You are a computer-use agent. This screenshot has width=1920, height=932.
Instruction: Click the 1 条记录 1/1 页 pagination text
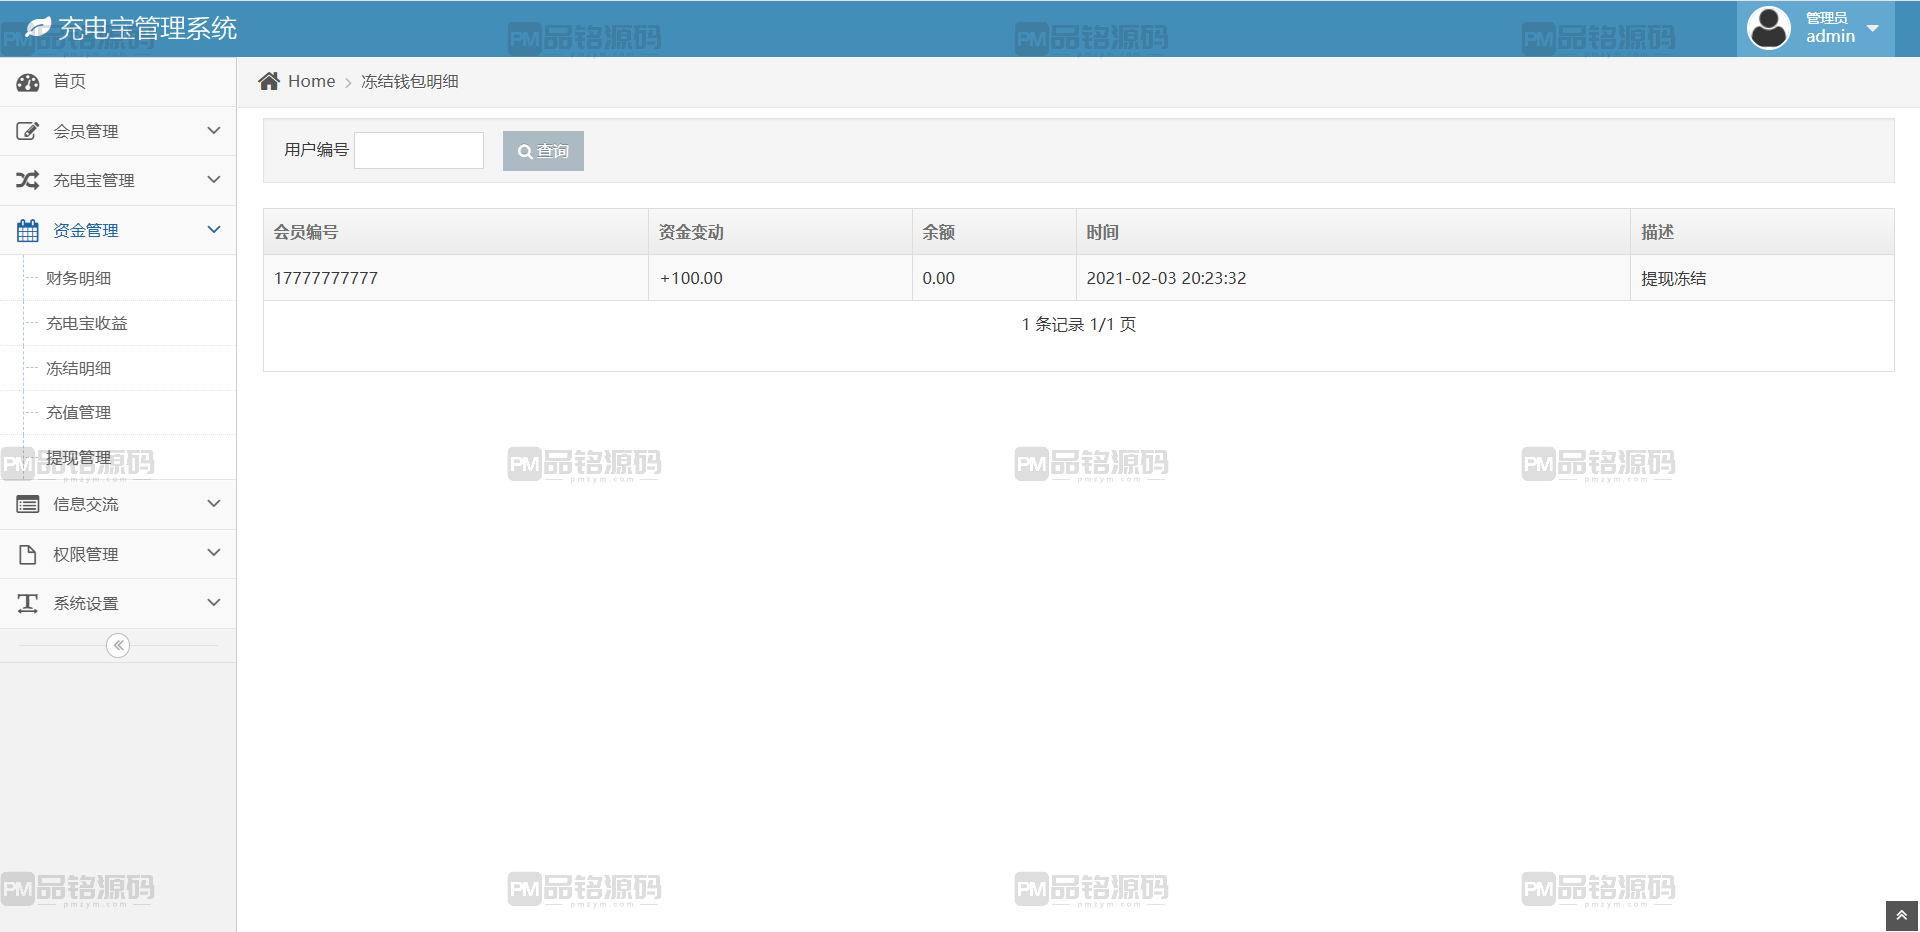[x=1079, y=324]
